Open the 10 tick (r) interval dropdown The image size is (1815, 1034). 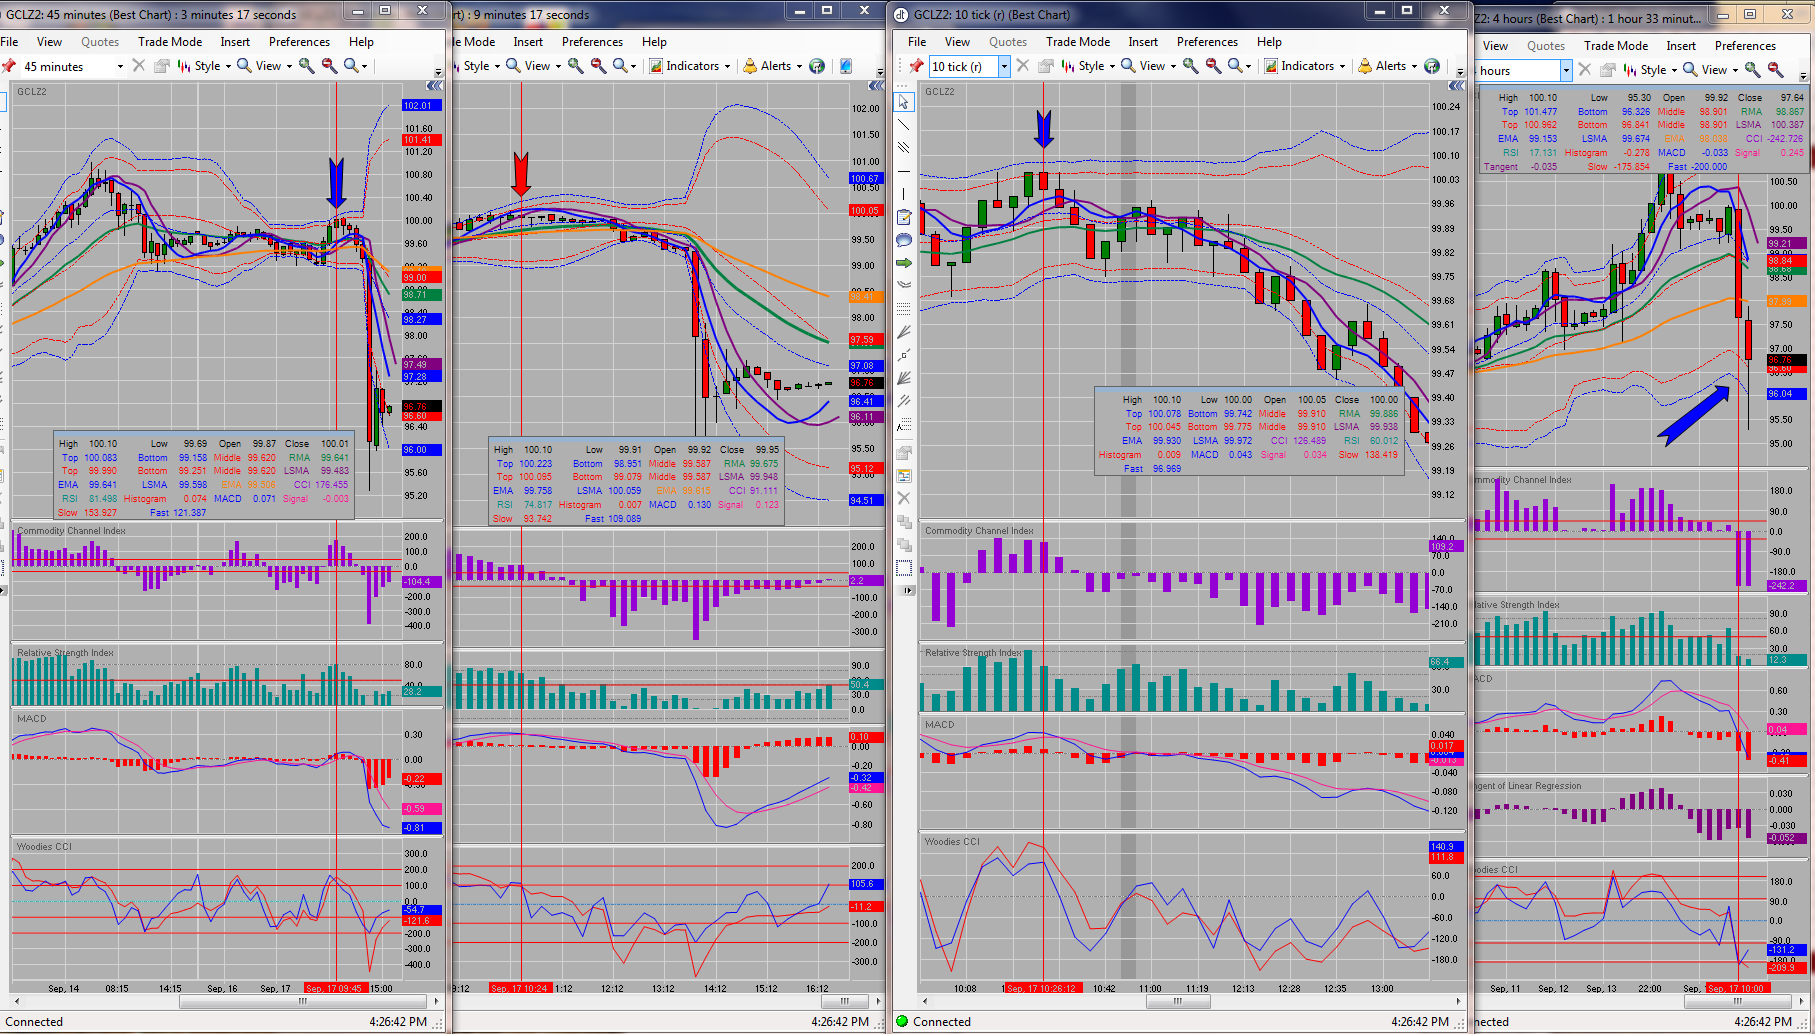click(x=1004, y=67)
